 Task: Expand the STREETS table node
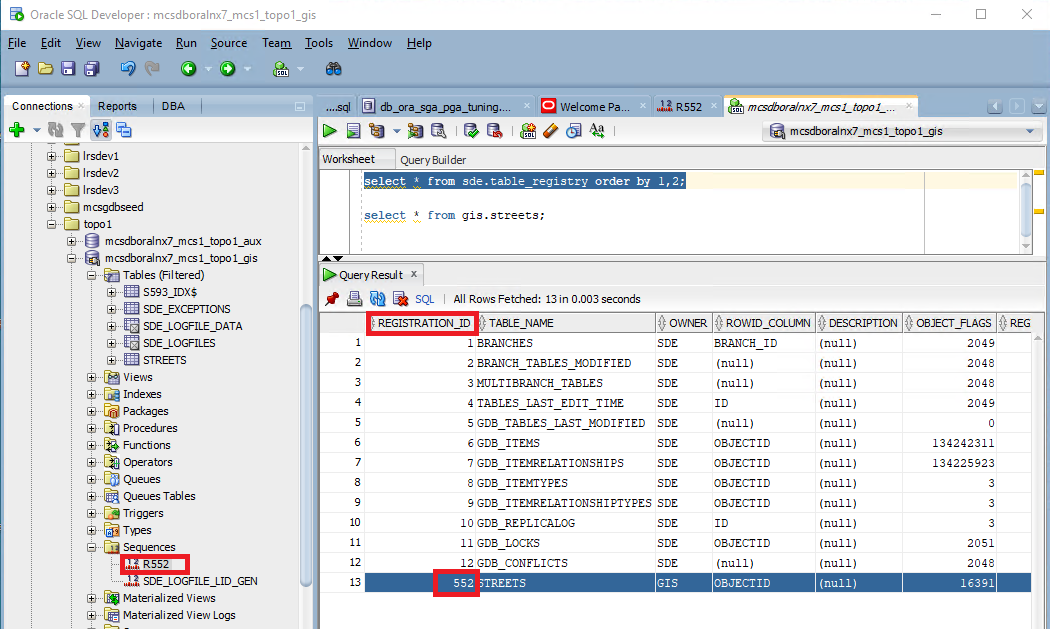[112, 360]
